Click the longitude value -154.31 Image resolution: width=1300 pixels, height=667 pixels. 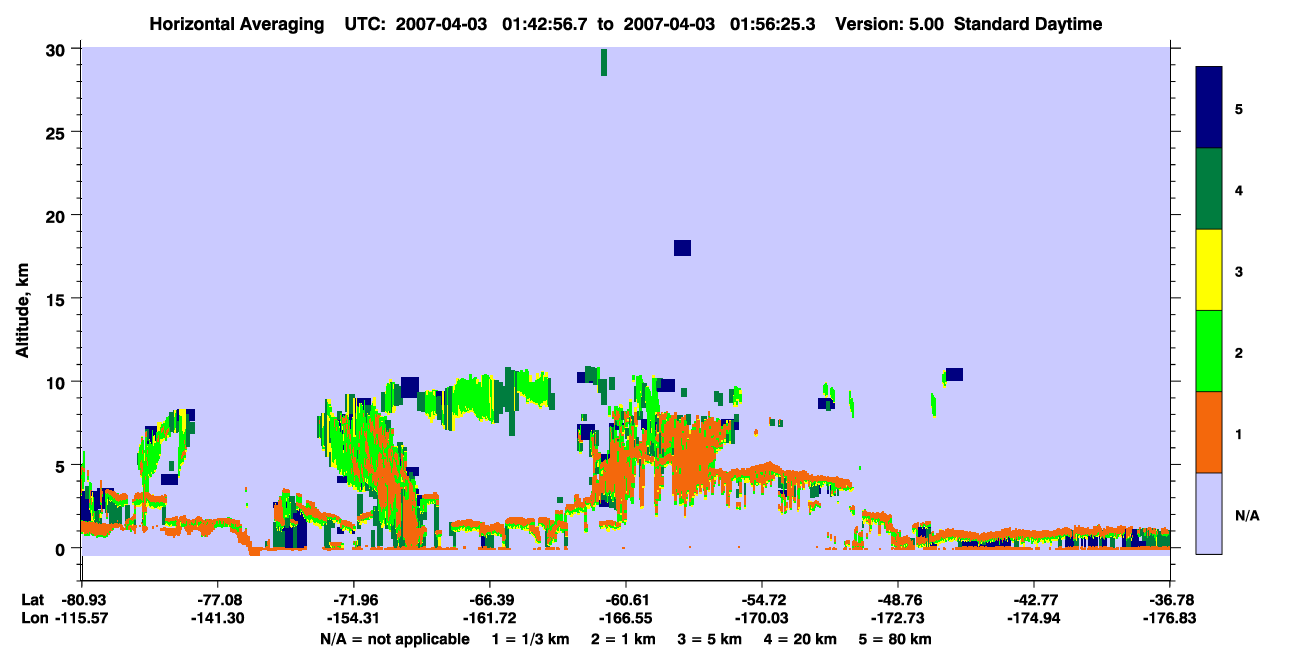(353, 618)
